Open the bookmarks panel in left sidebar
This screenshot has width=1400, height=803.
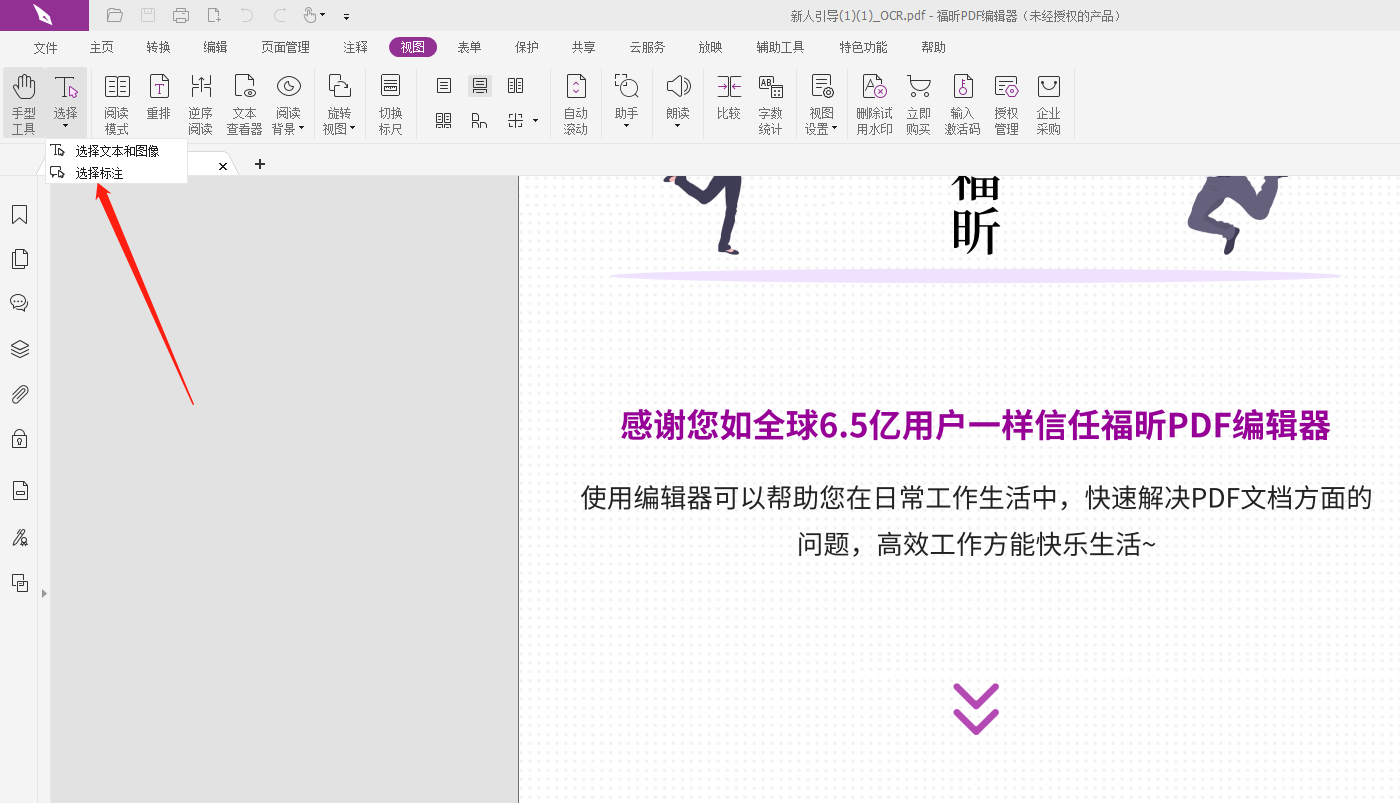pos(19,214)
